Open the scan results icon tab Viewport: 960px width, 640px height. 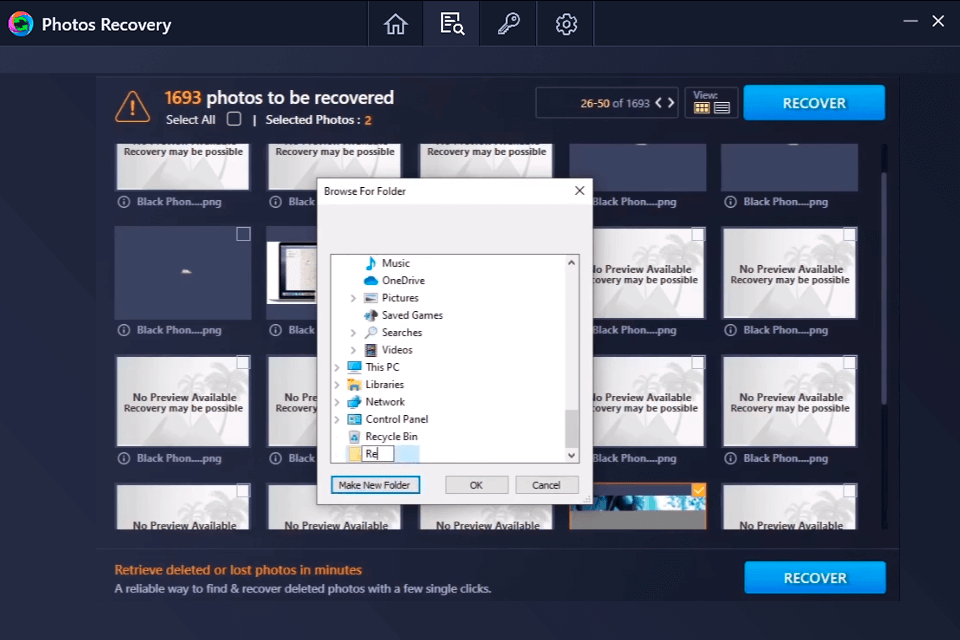pyautogui.click(x=452, y=24)
